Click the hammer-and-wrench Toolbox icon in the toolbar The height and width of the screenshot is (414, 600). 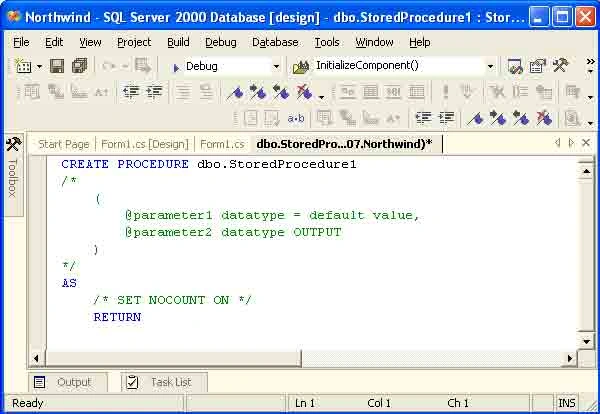tap(560, 66)
